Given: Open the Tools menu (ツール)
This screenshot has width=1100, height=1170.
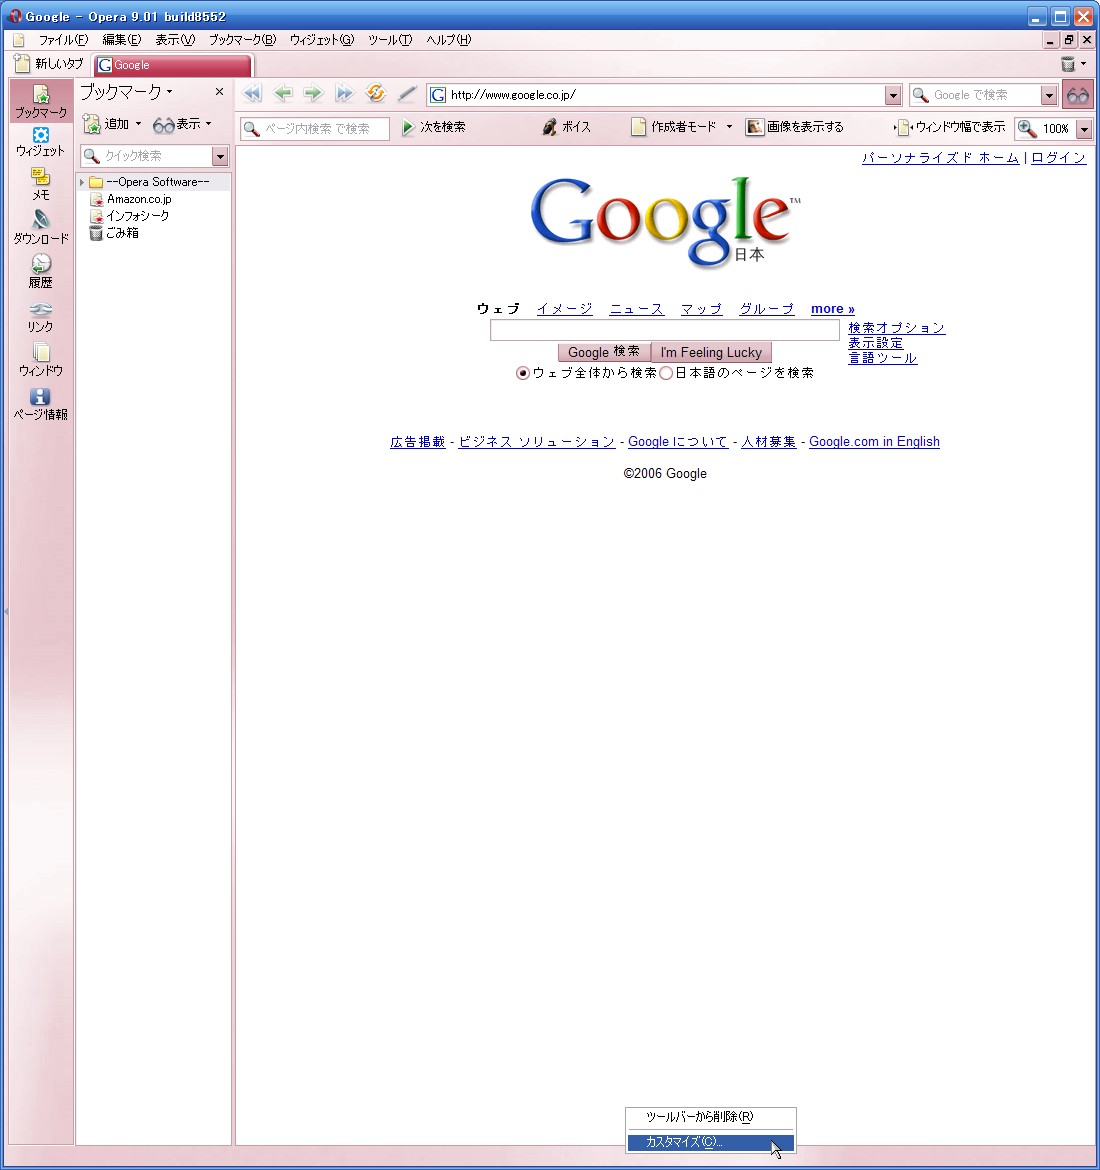Looking at the screenshot, I should (x=390, y=40).
